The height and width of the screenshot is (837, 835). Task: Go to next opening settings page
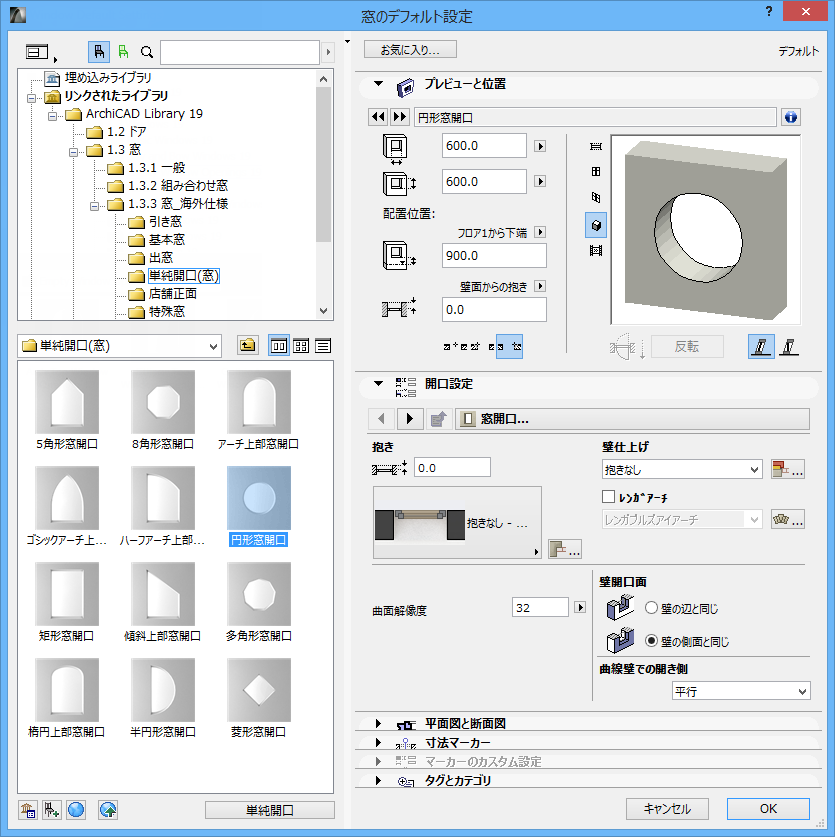coord(410,419)
